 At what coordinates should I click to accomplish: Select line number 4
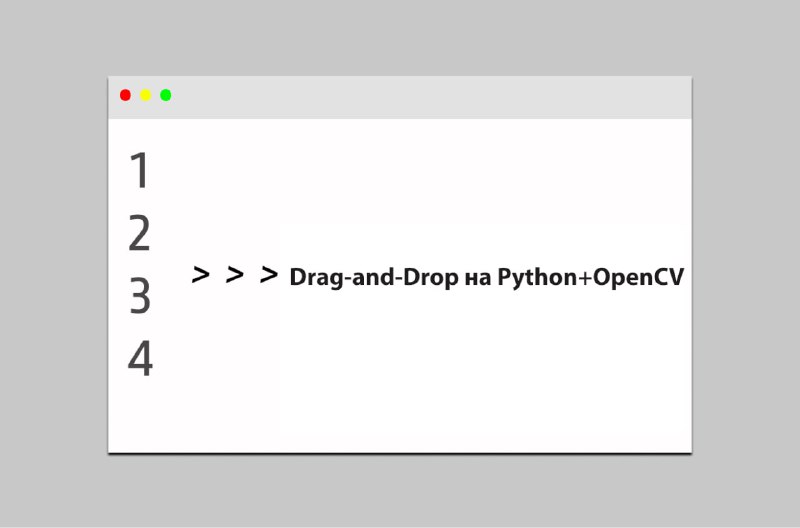click(140, 359)
